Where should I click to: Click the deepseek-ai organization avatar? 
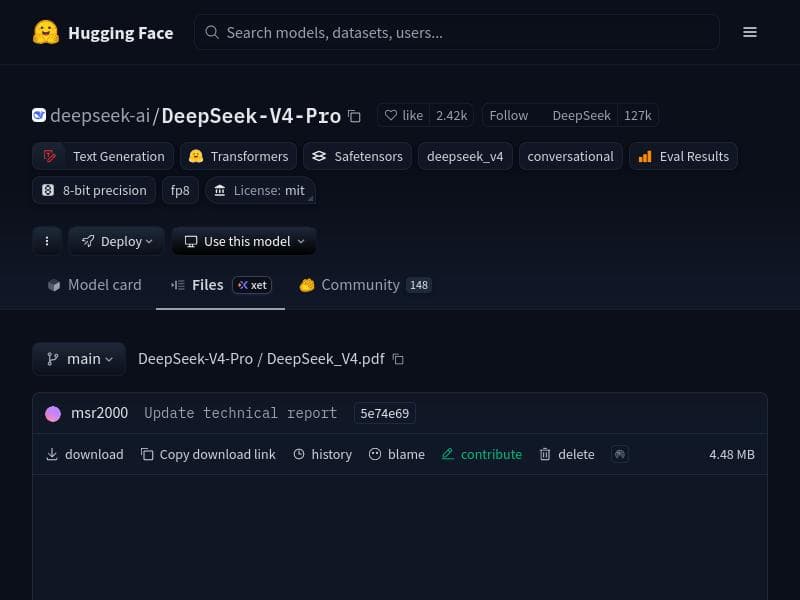[38, 115]
